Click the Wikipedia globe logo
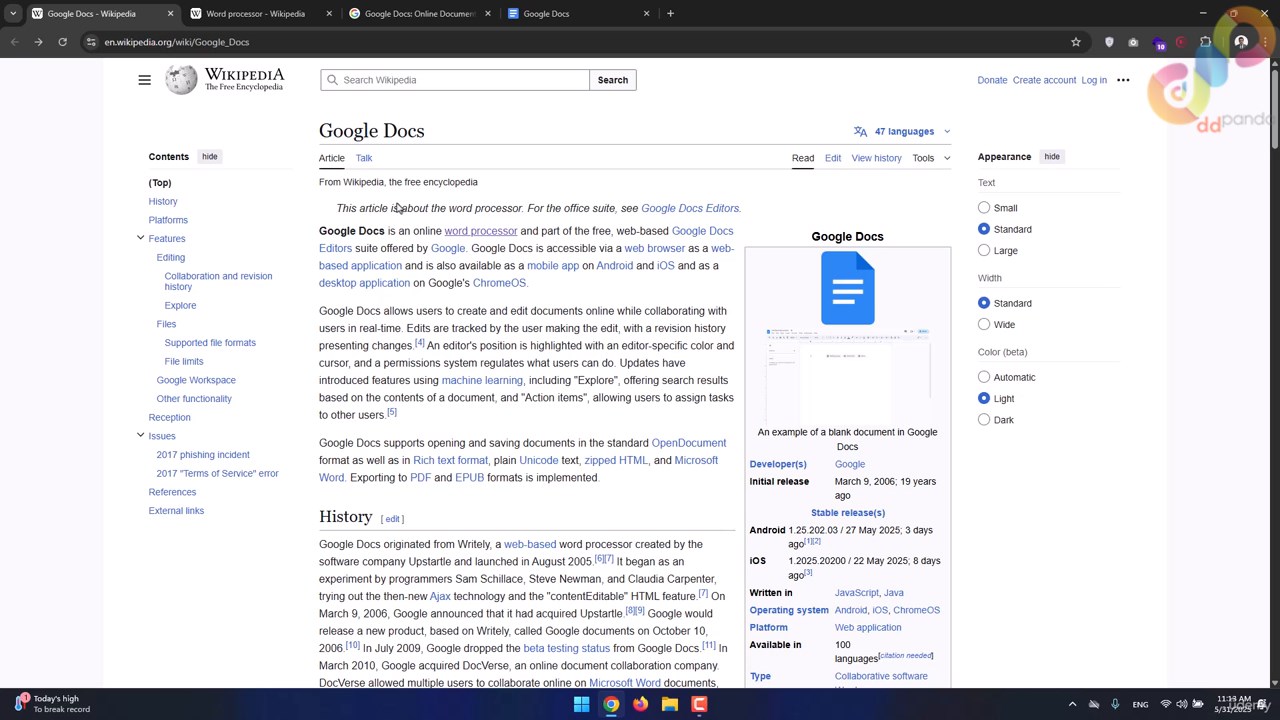The image size is (1280, 720). (181, 80)
